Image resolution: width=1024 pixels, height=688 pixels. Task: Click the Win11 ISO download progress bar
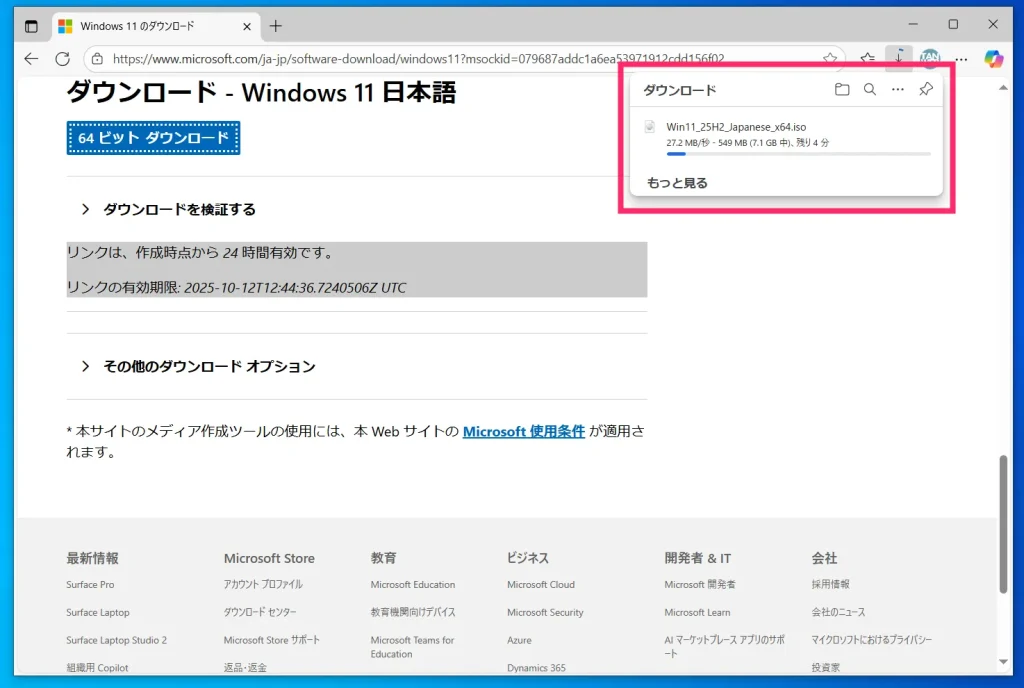click(798, 154)
